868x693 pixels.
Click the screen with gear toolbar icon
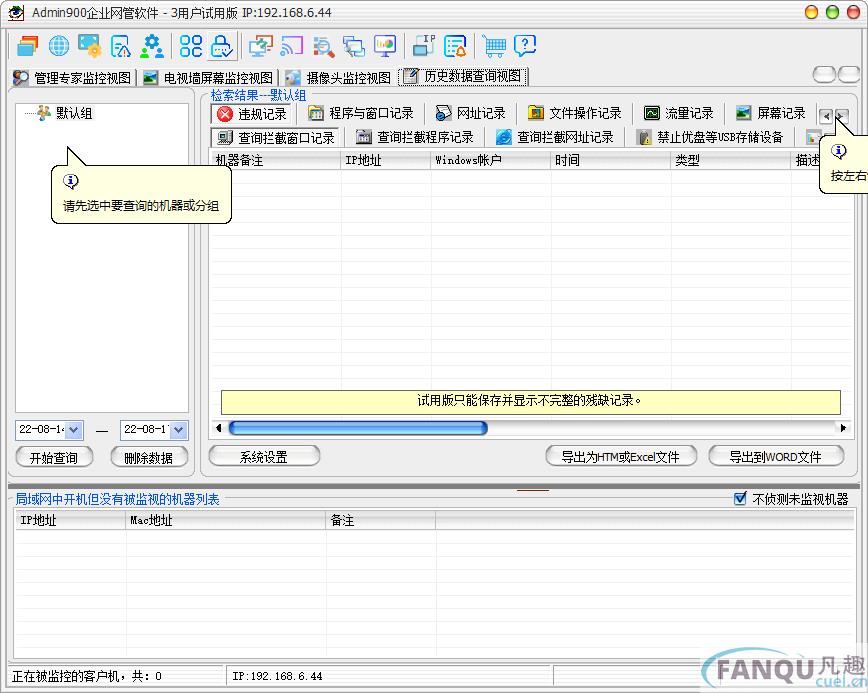(x=89, y=46)
